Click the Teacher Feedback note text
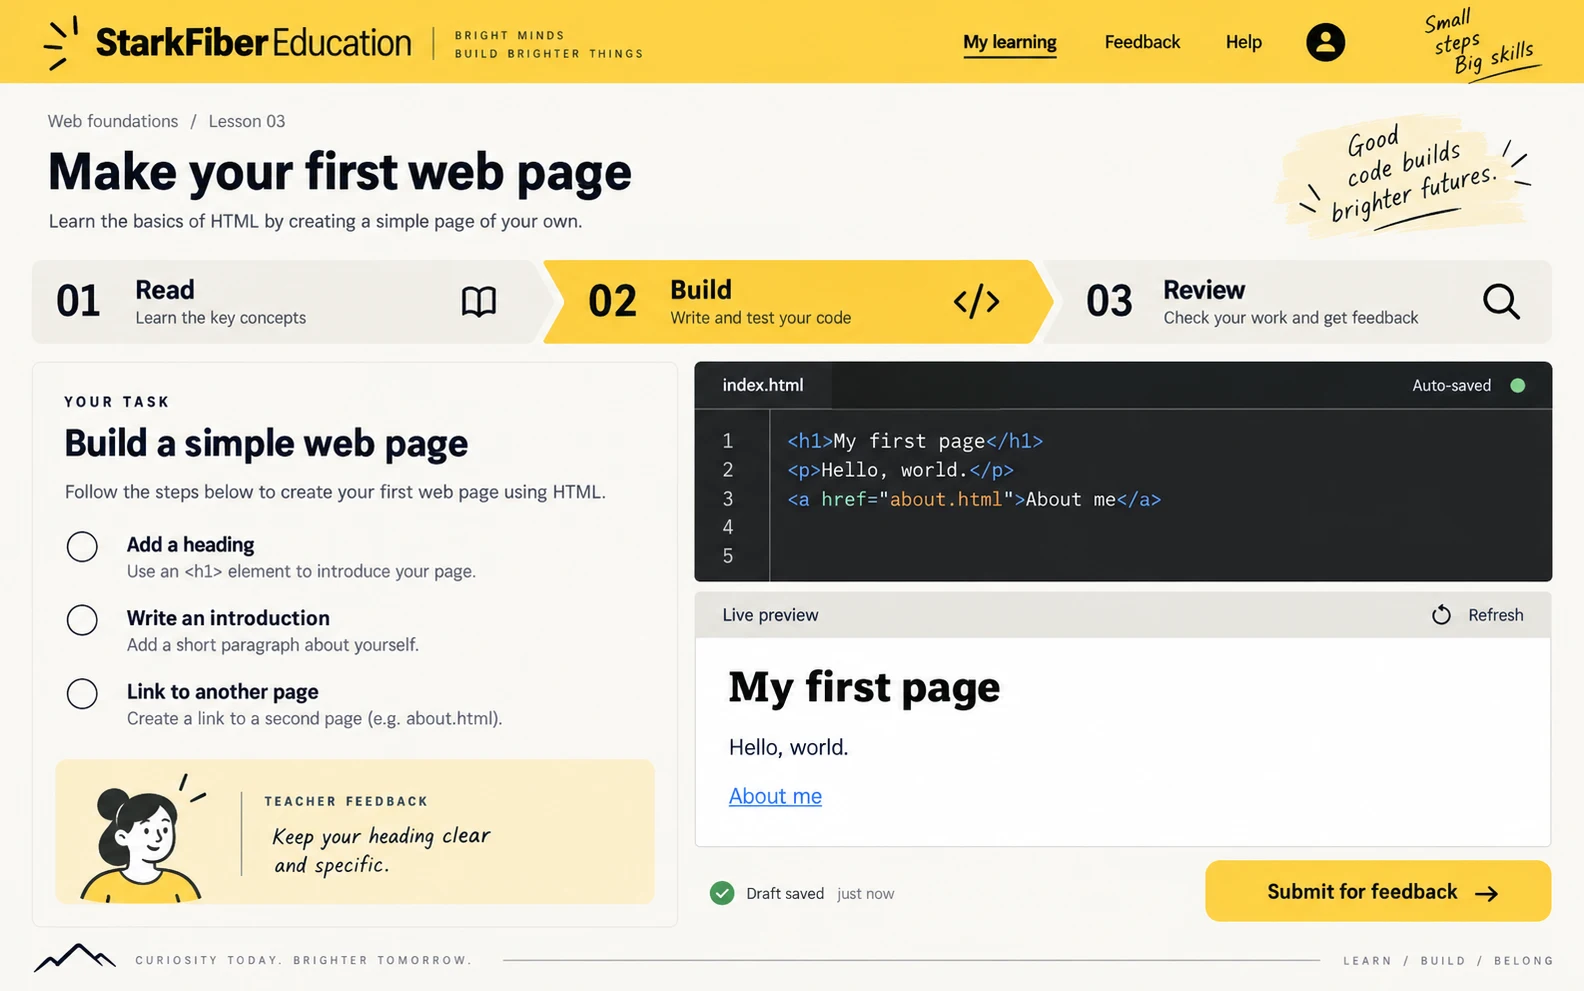Screen dimensions: 1584x991 [382, 850]
